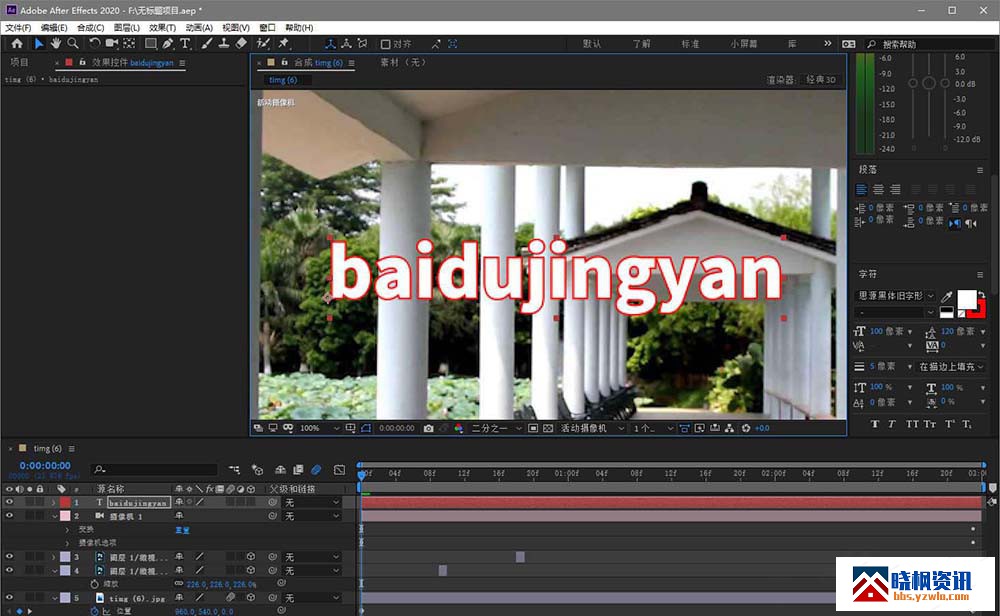Select the Rotation tool
Image resolution: width=1000 pixels, height=616 pixels.
click(x=94, y=43)
